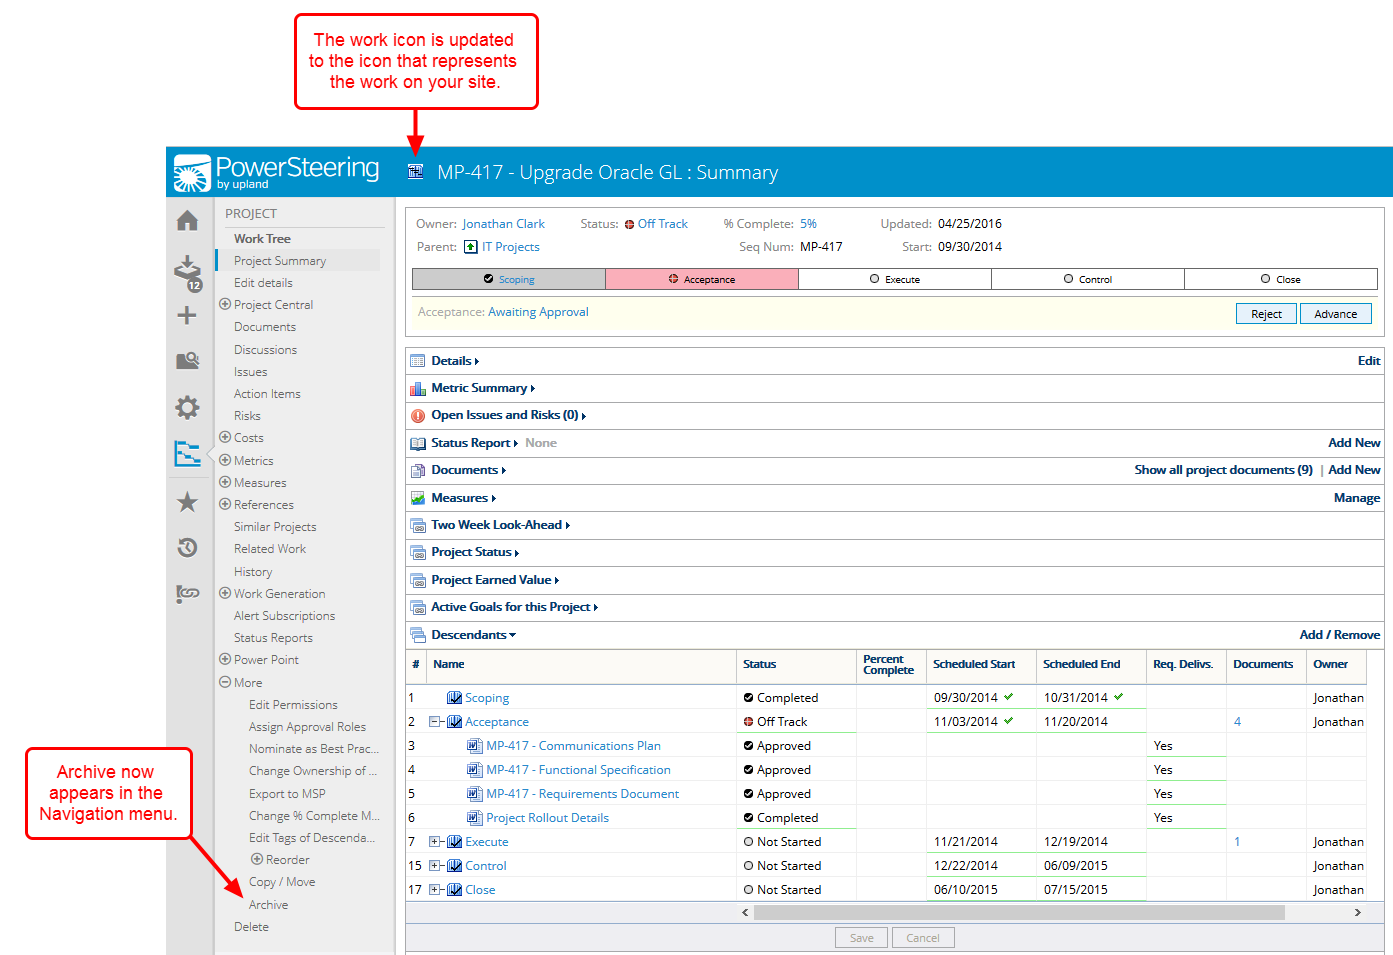Viewport: 1393px width, 955px height.
Task: Click the Add plus icon in sidebar
Action: pos(187,316)
